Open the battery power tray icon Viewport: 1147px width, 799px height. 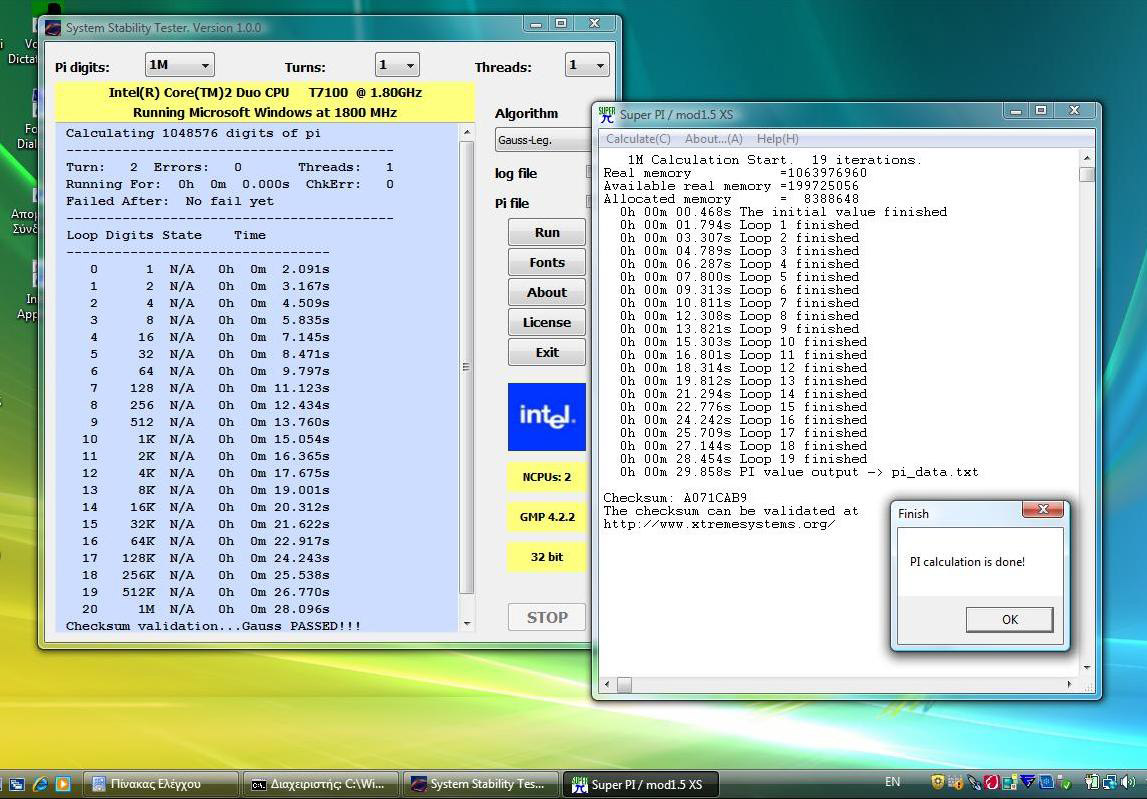(1092, 783)
